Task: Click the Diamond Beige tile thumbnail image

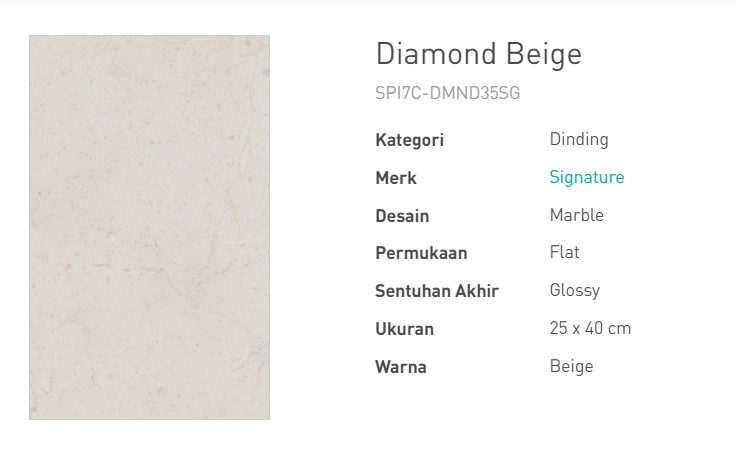Action: point(149,227)
